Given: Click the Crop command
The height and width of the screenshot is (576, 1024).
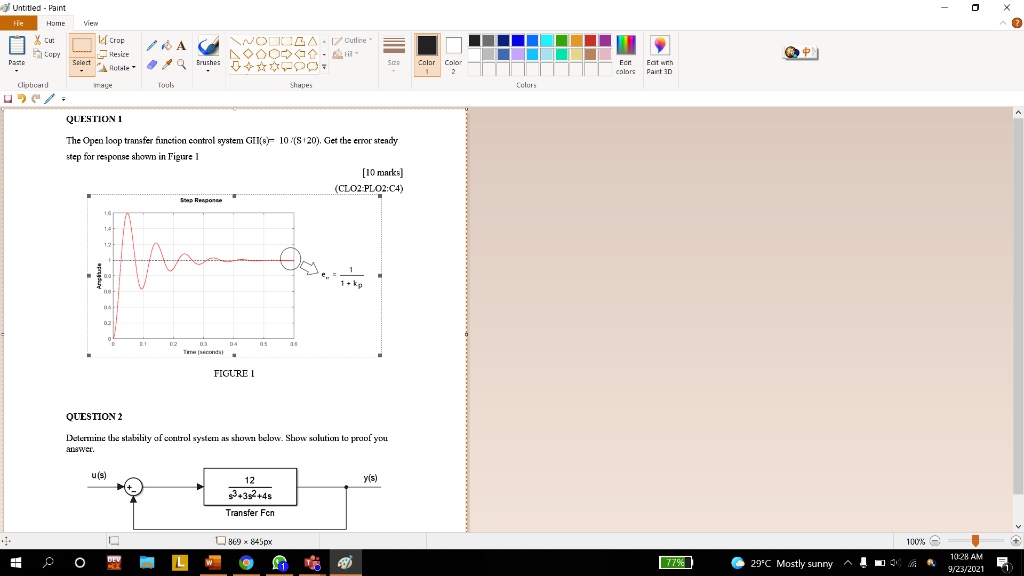Looking at the screenshot, I should click(112, 40).
